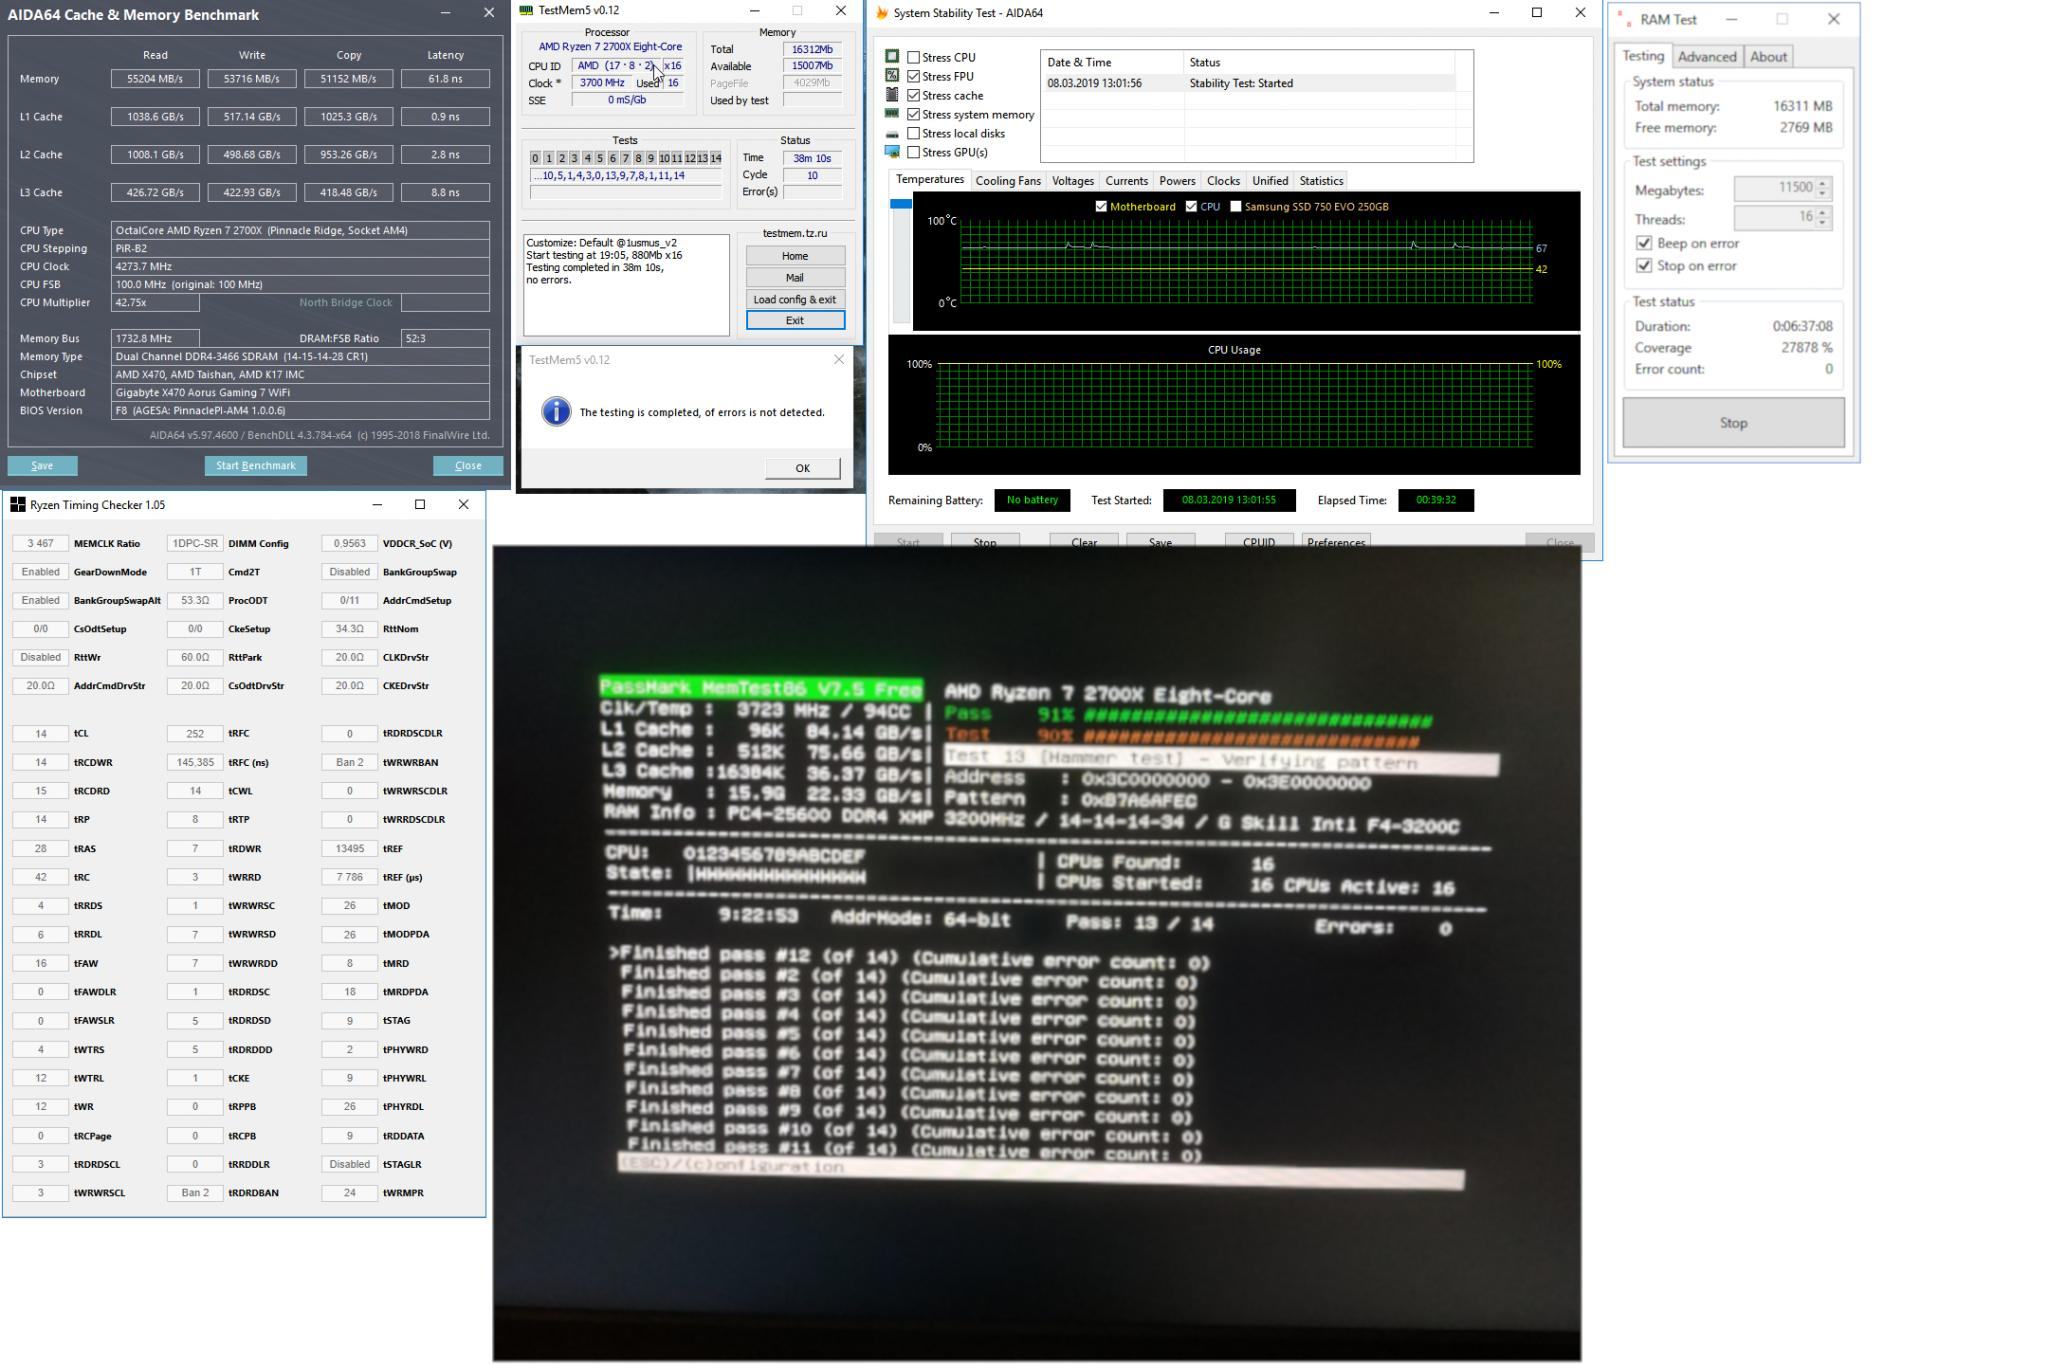Screen dimensions: 2048x1365
Task: Switch to Temperatures tab
Action: coord(929,180)
